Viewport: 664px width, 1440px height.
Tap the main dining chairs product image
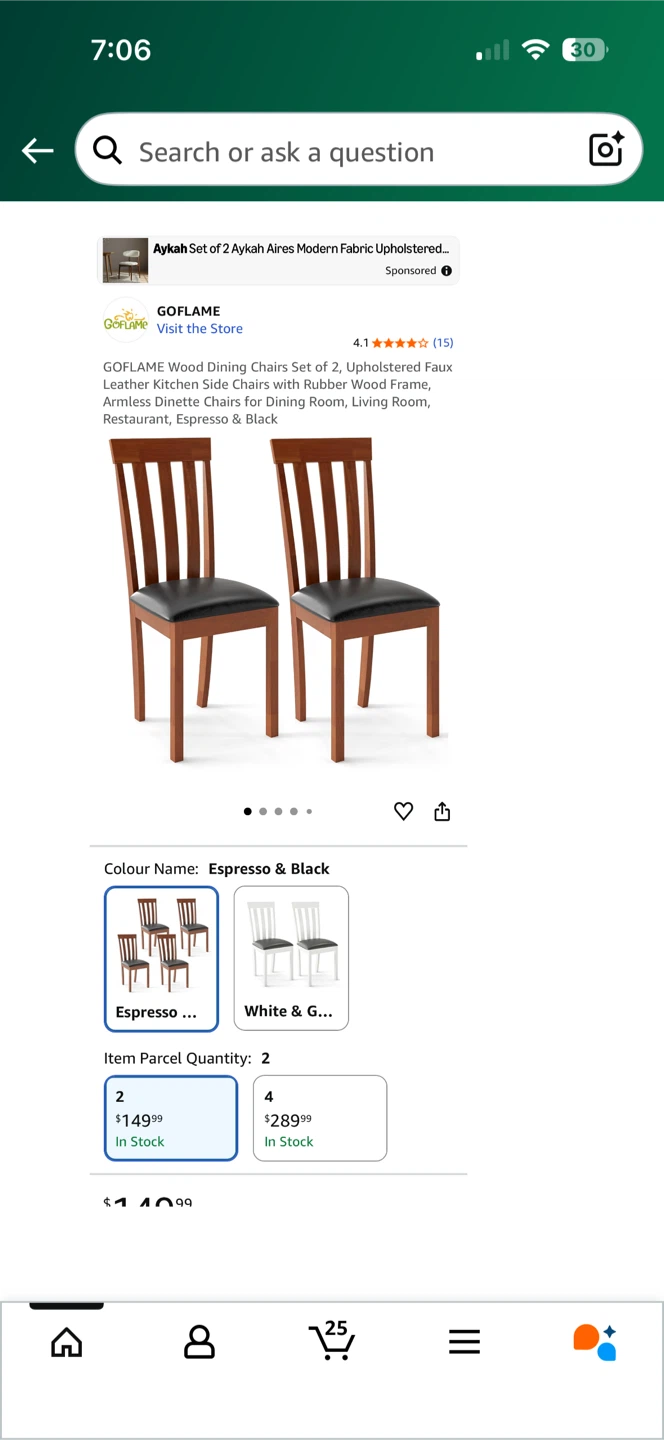(275, 599)
